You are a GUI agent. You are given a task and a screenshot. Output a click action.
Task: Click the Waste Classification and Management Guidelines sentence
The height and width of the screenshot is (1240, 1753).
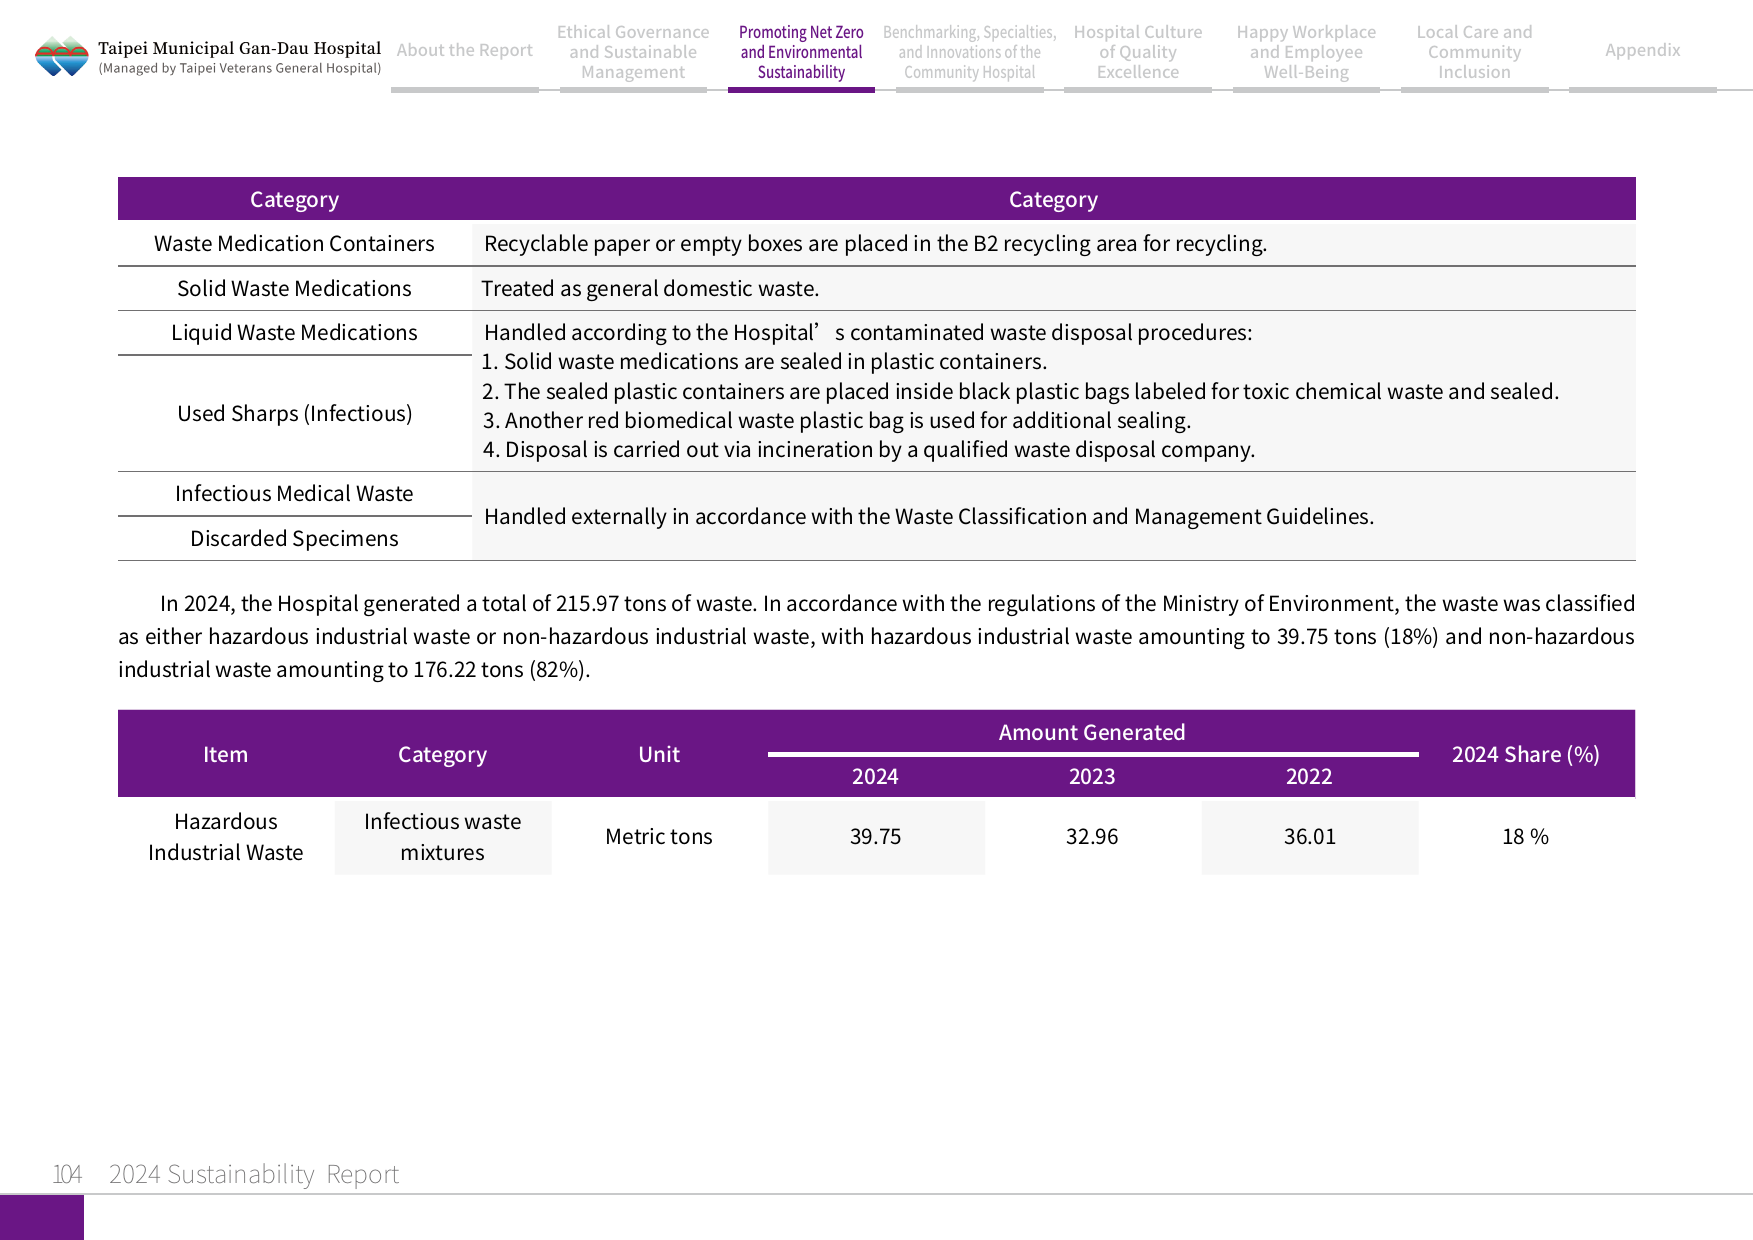929,516
